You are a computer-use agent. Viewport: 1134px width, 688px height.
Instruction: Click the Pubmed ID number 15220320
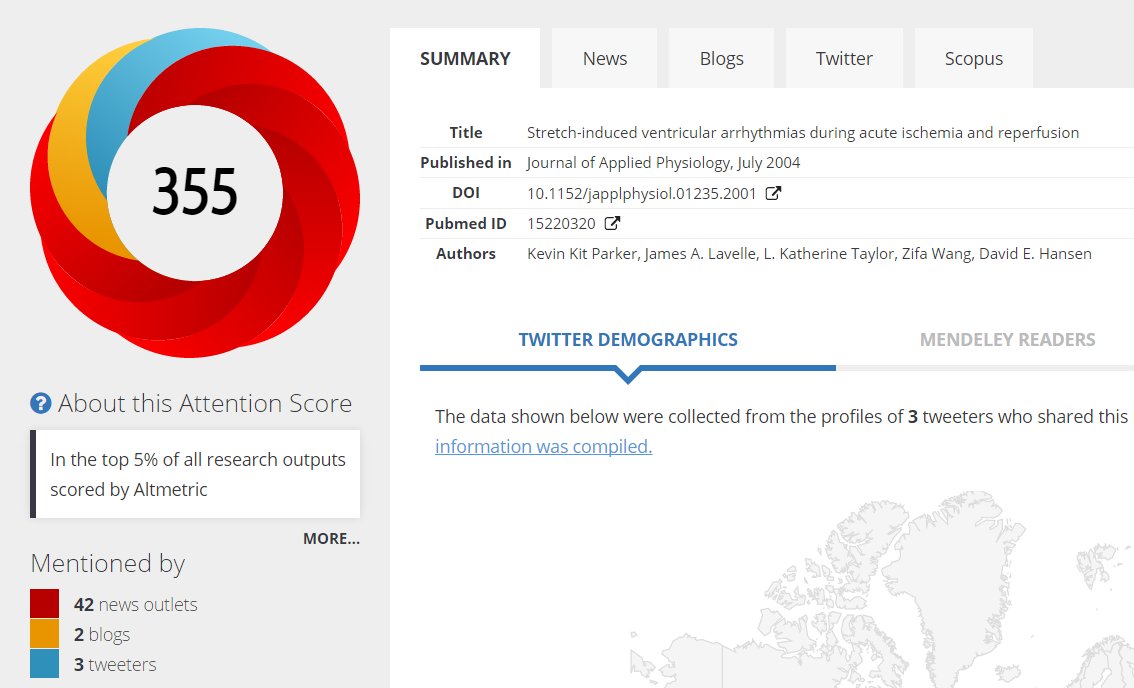pyautogui.click(x=561, y=224)
